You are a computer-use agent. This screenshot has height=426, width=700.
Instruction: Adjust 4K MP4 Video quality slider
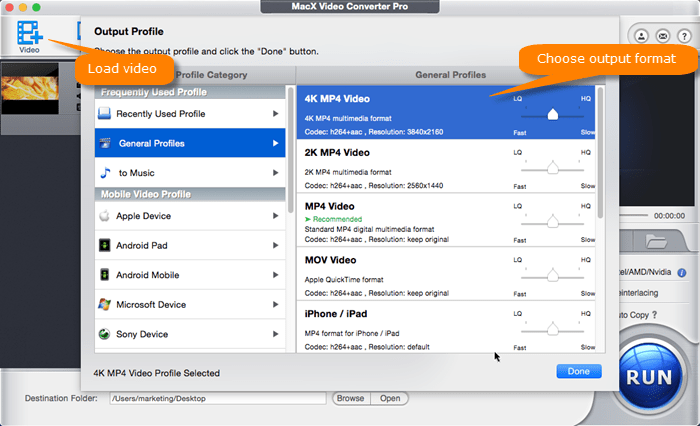pyautogui.click(x=553, y=115)
